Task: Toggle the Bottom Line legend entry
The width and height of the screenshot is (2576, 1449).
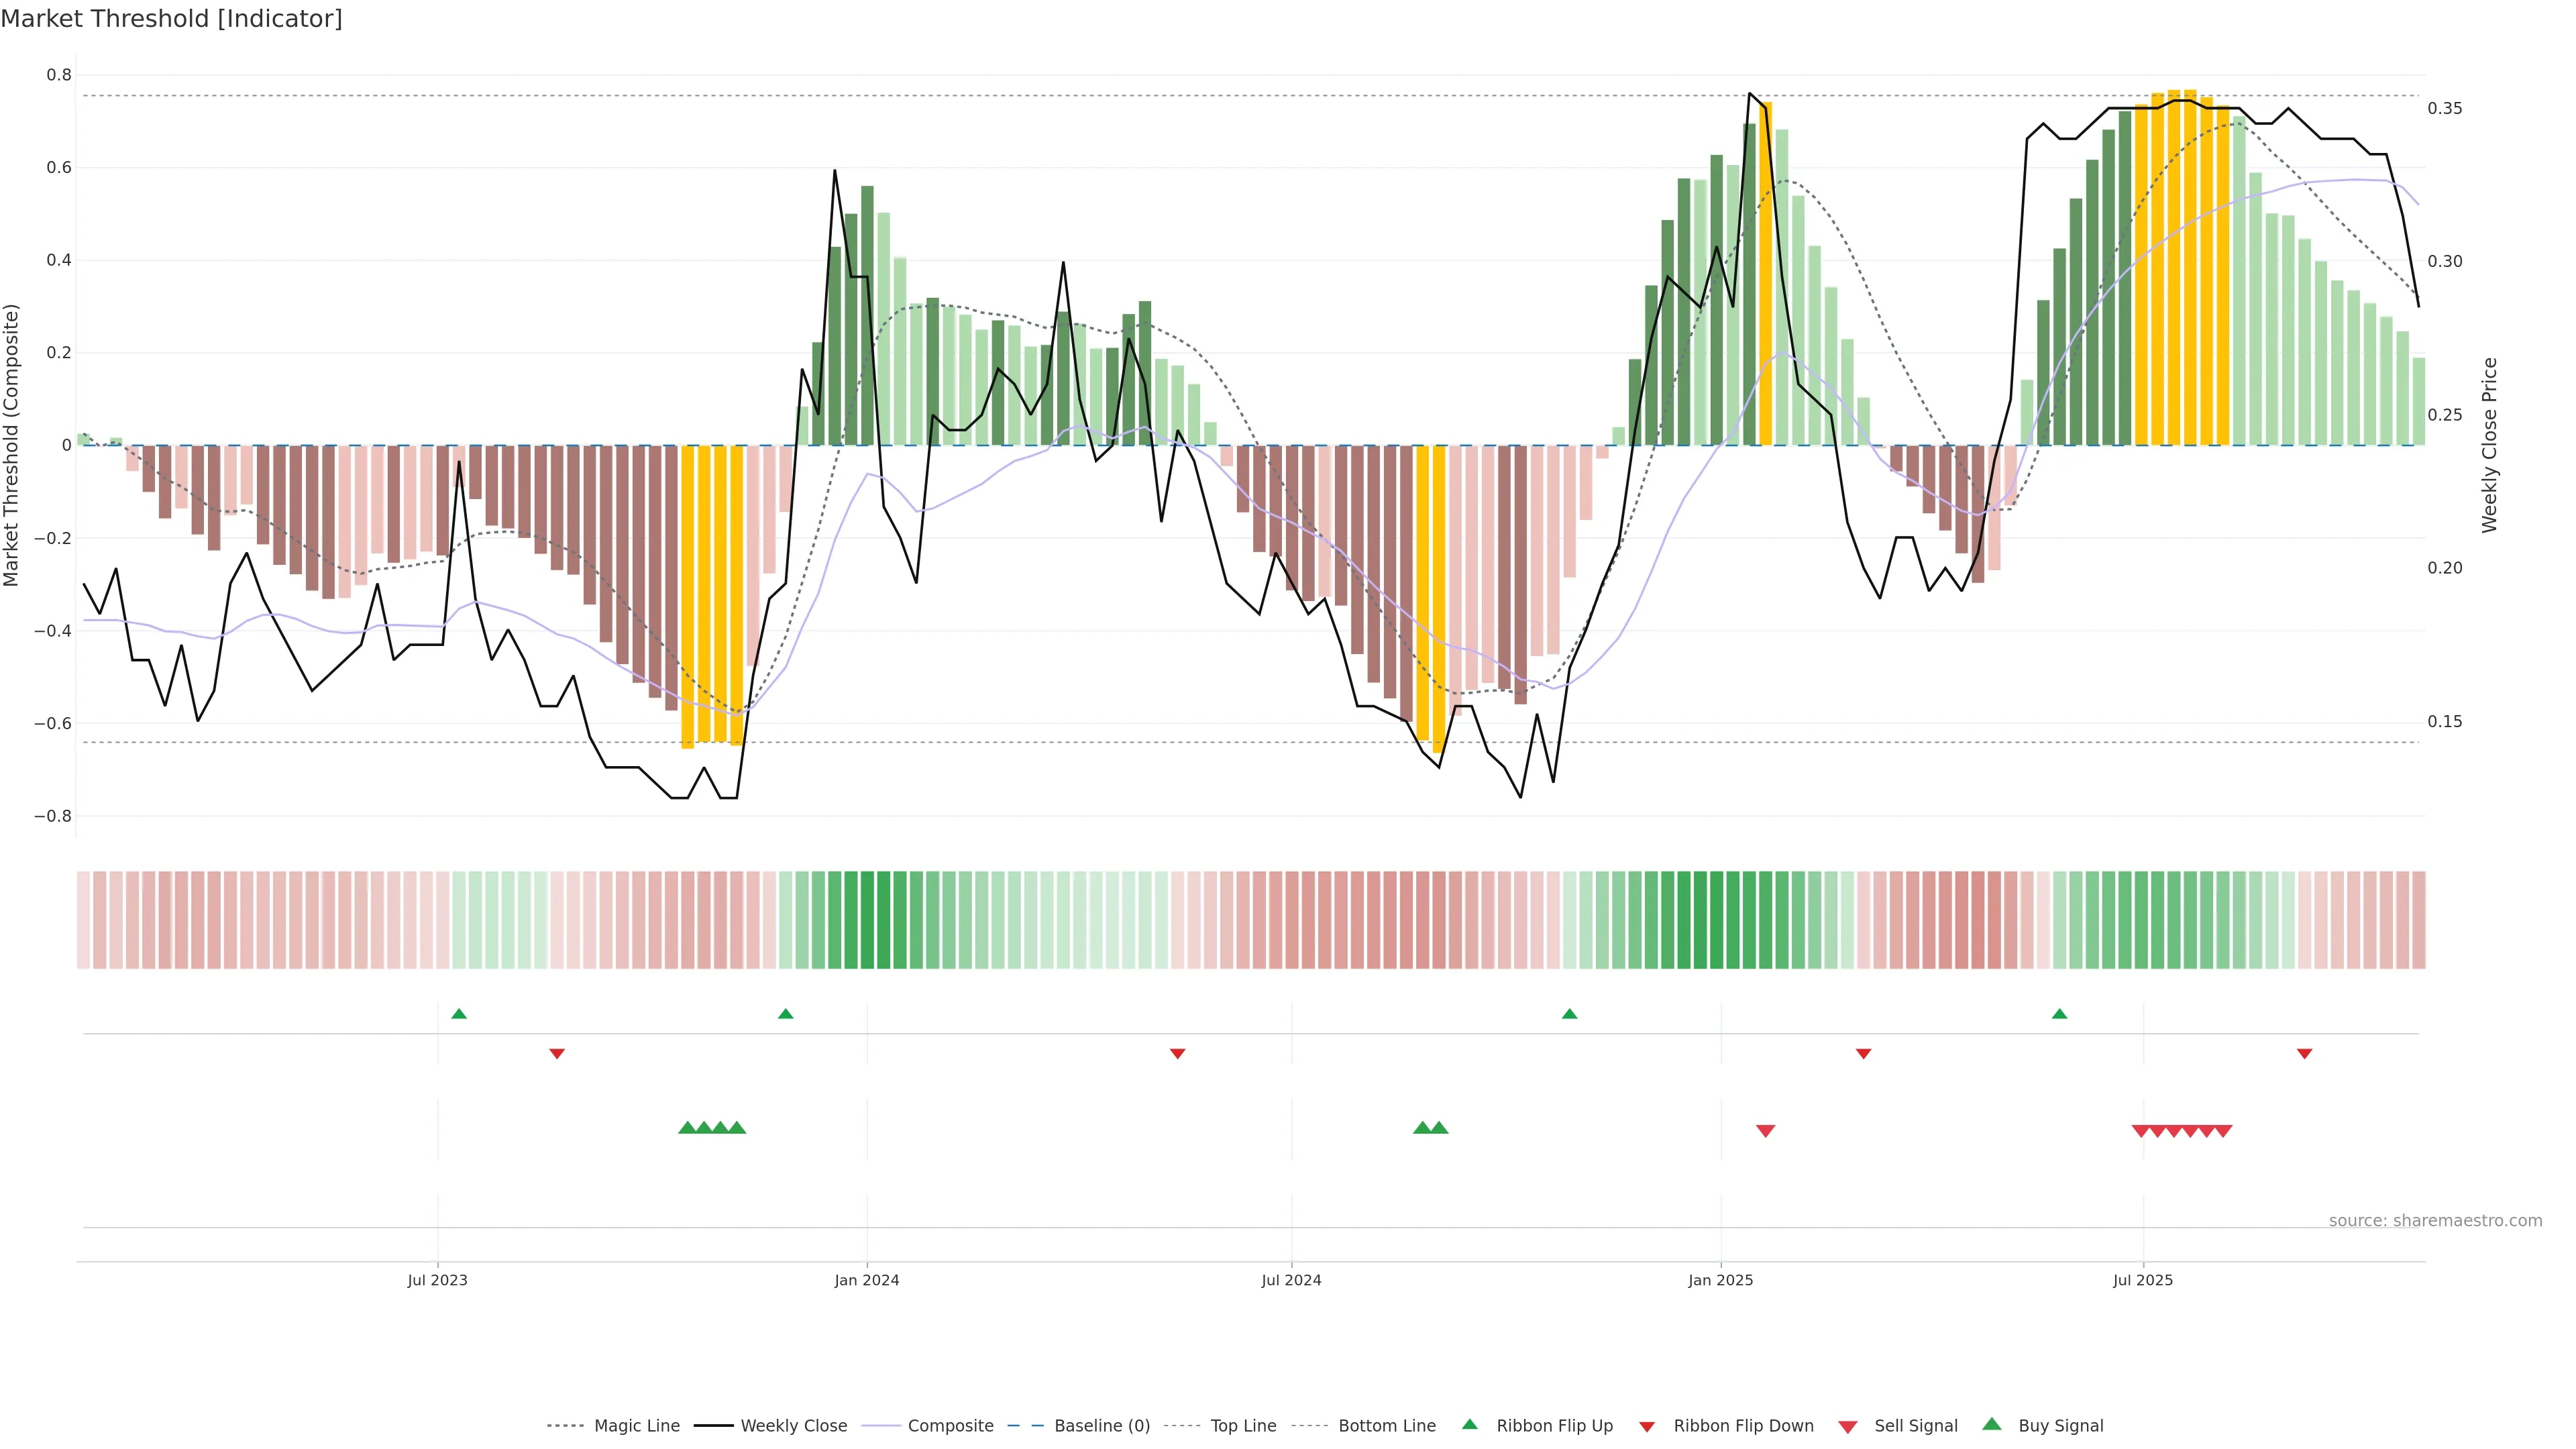Action: pos(1386,1426)
